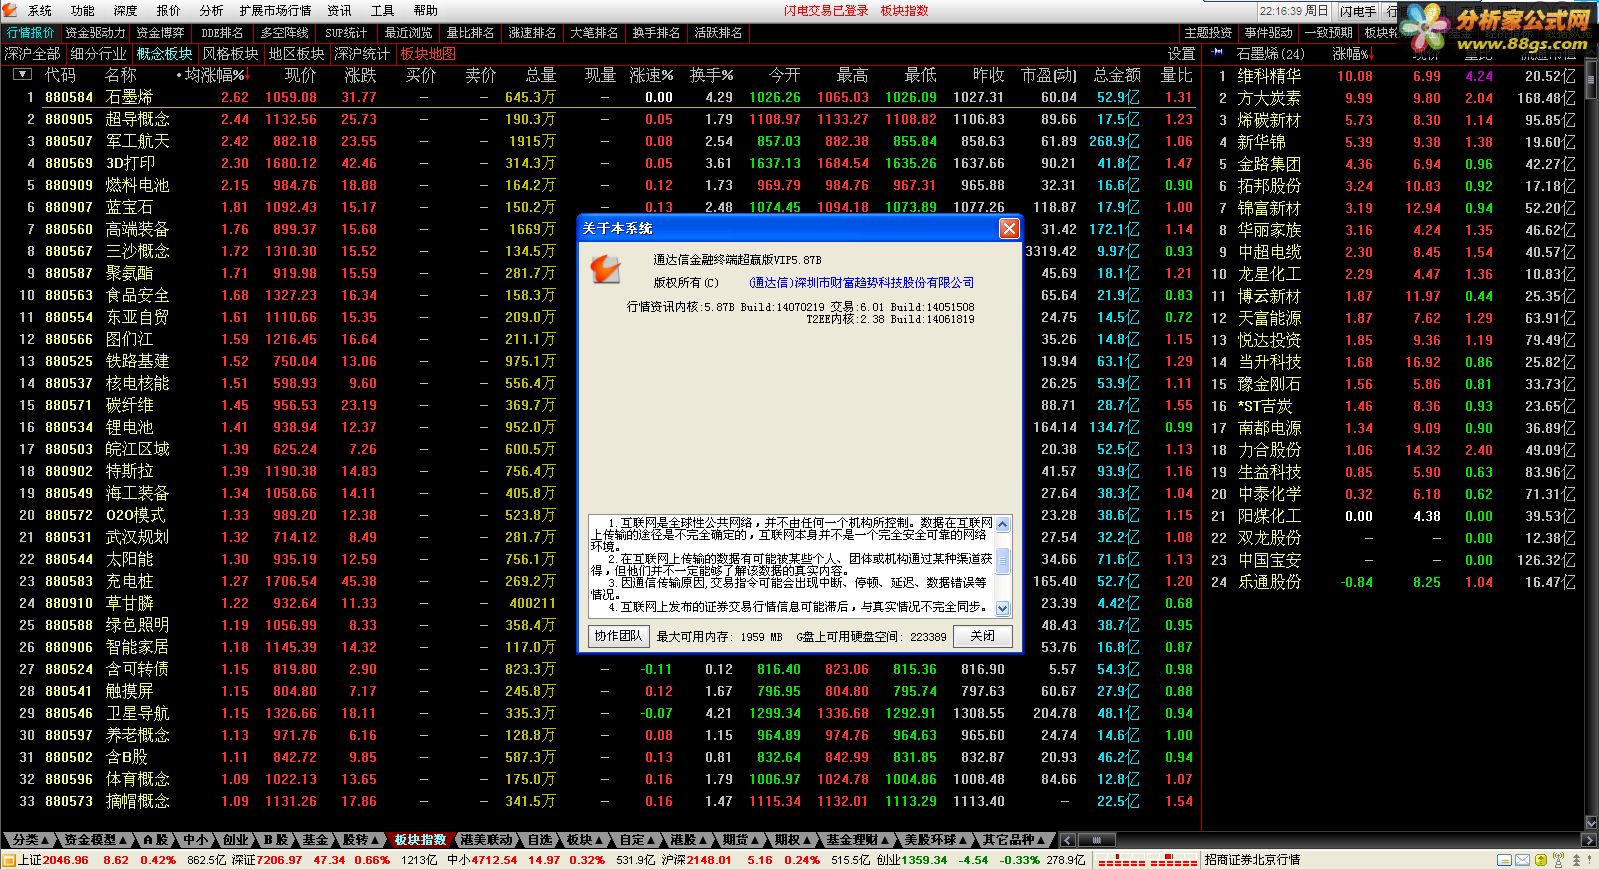Select 维科精华 in the right stock list
Screen dimensions: 1599x869
pyautogui.click(x=1269, y=76)
